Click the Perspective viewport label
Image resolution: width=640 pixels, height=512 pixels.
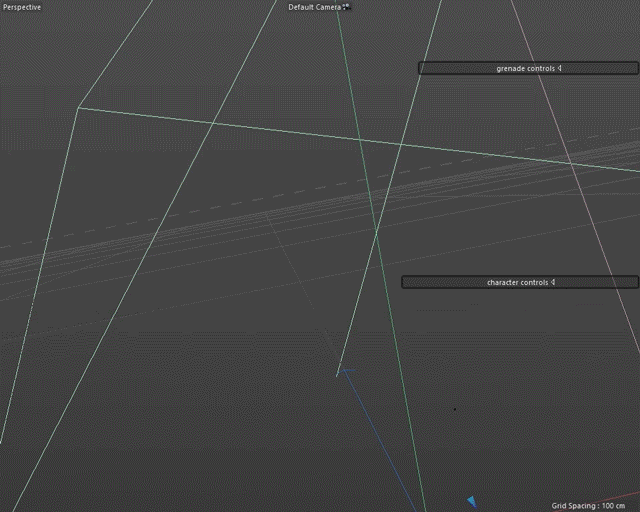click(x=22, y=7)
